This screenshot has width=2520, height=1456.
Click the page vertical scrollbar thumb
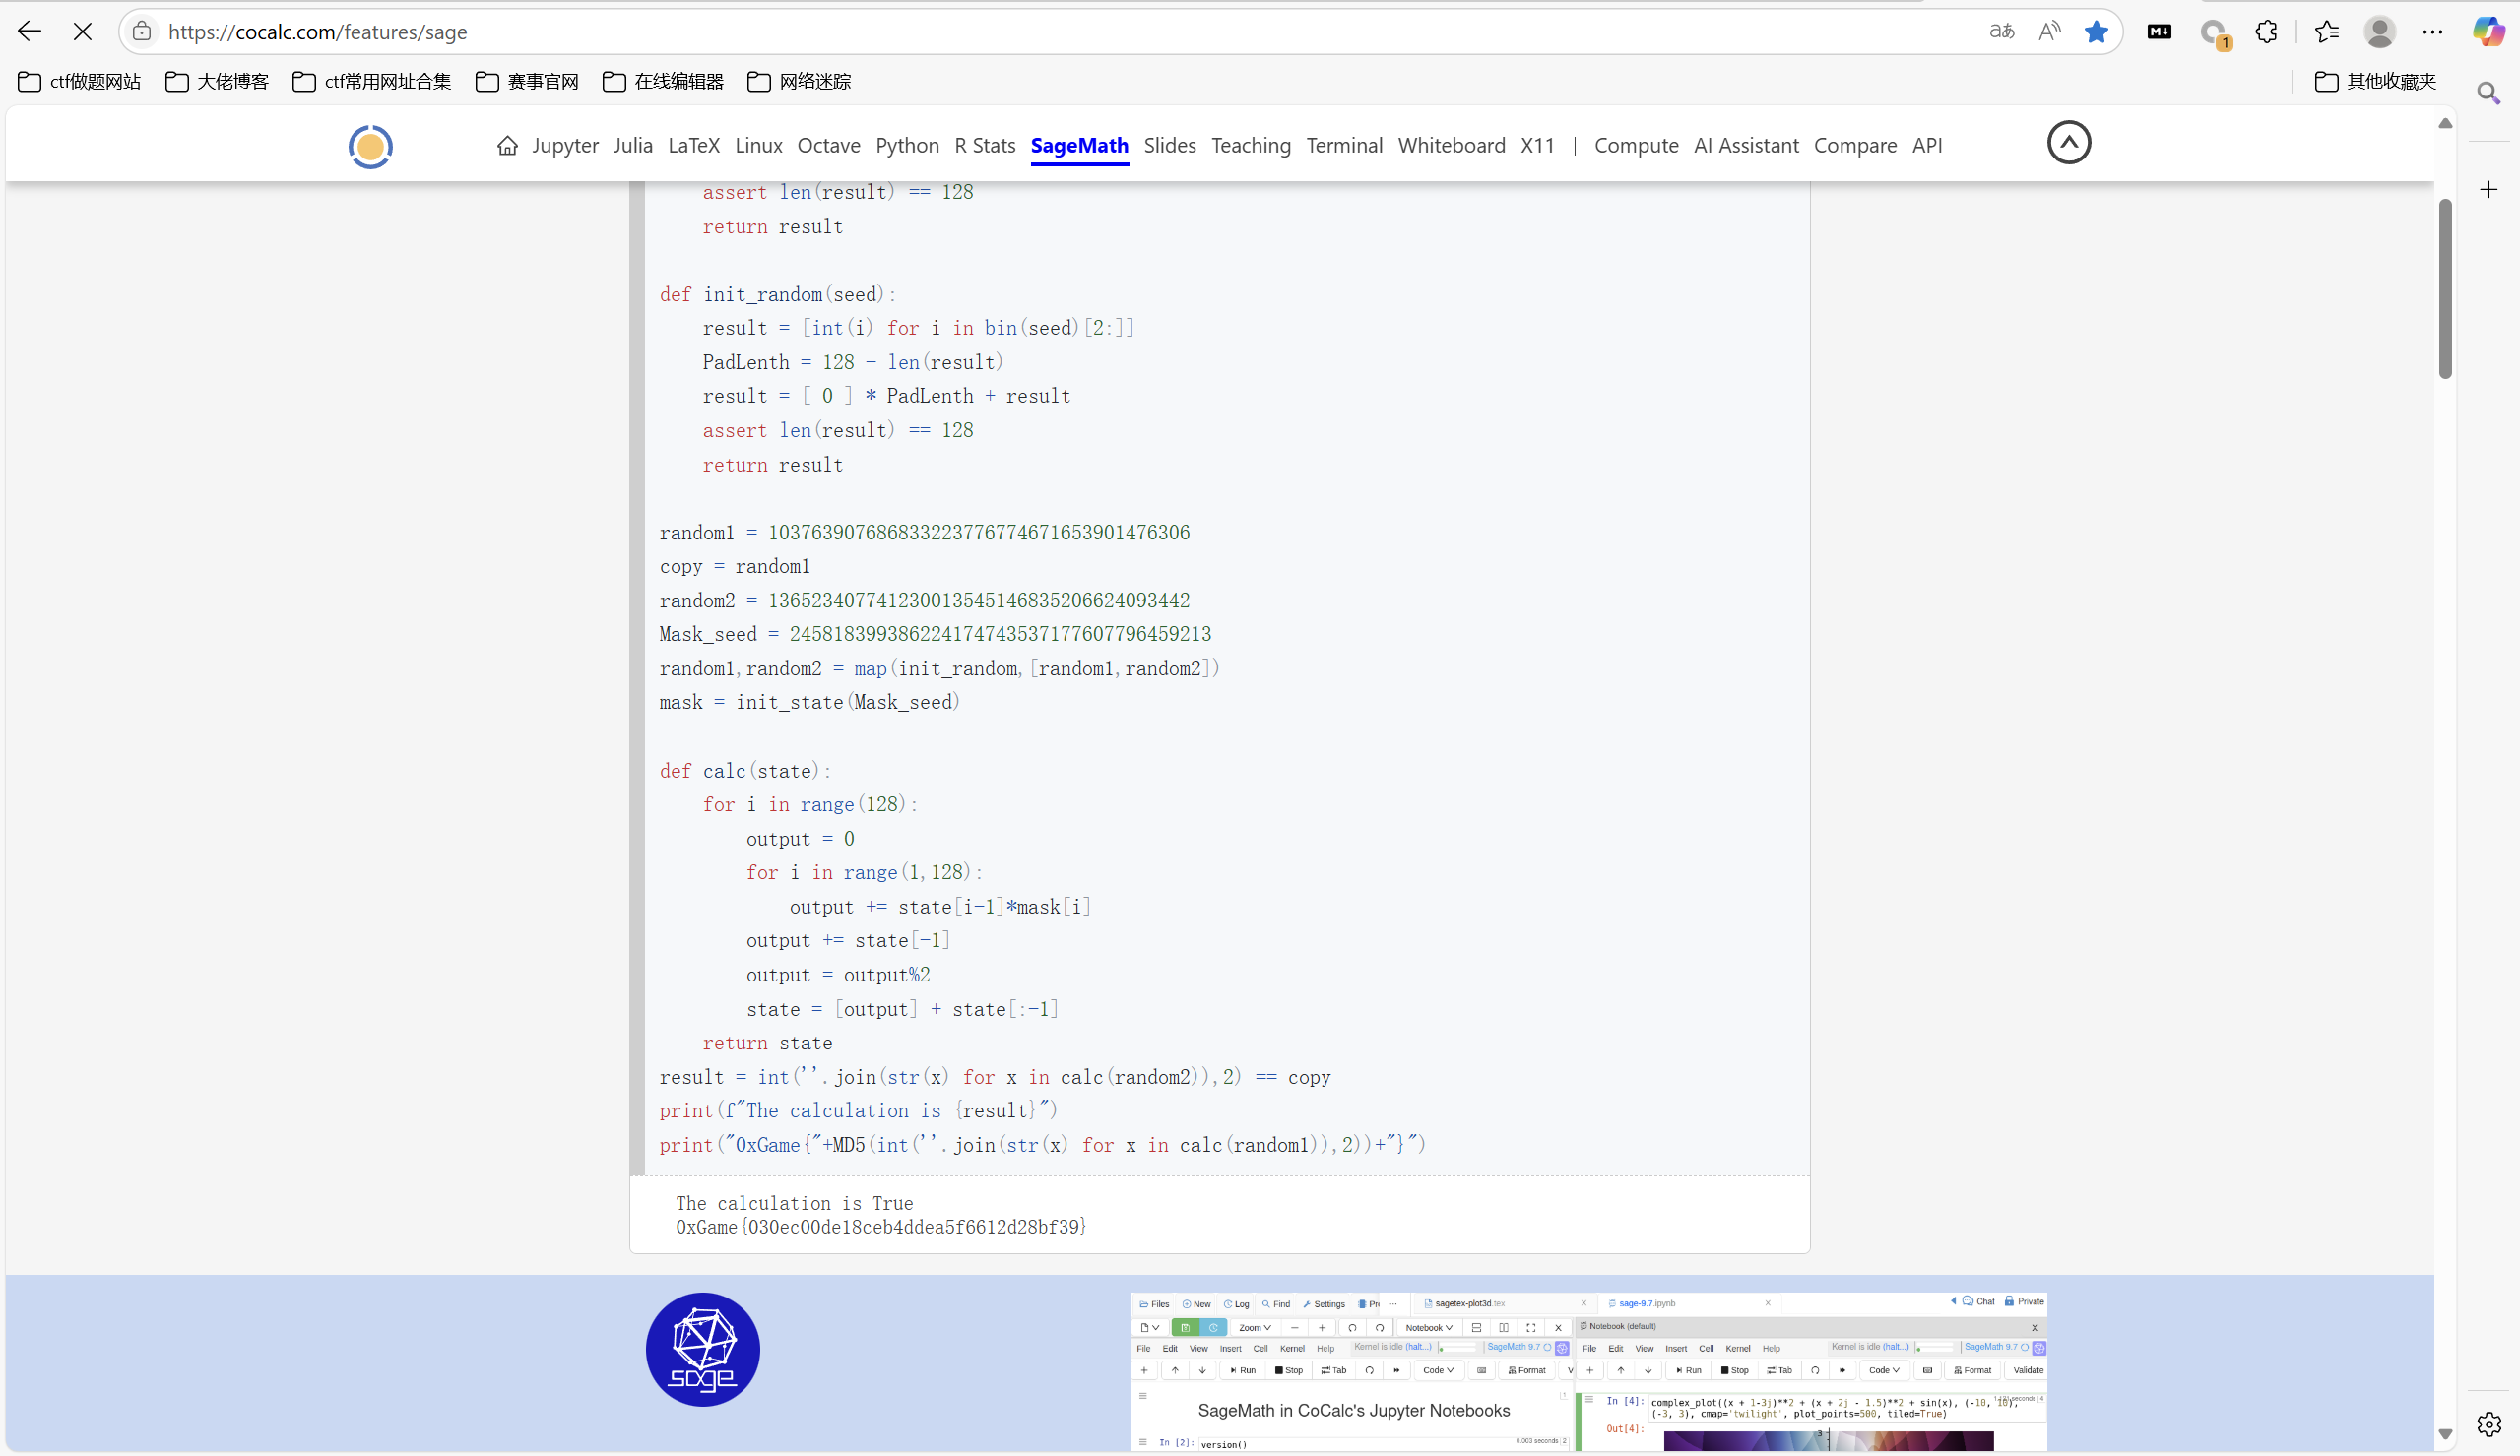coord(2445,289)
